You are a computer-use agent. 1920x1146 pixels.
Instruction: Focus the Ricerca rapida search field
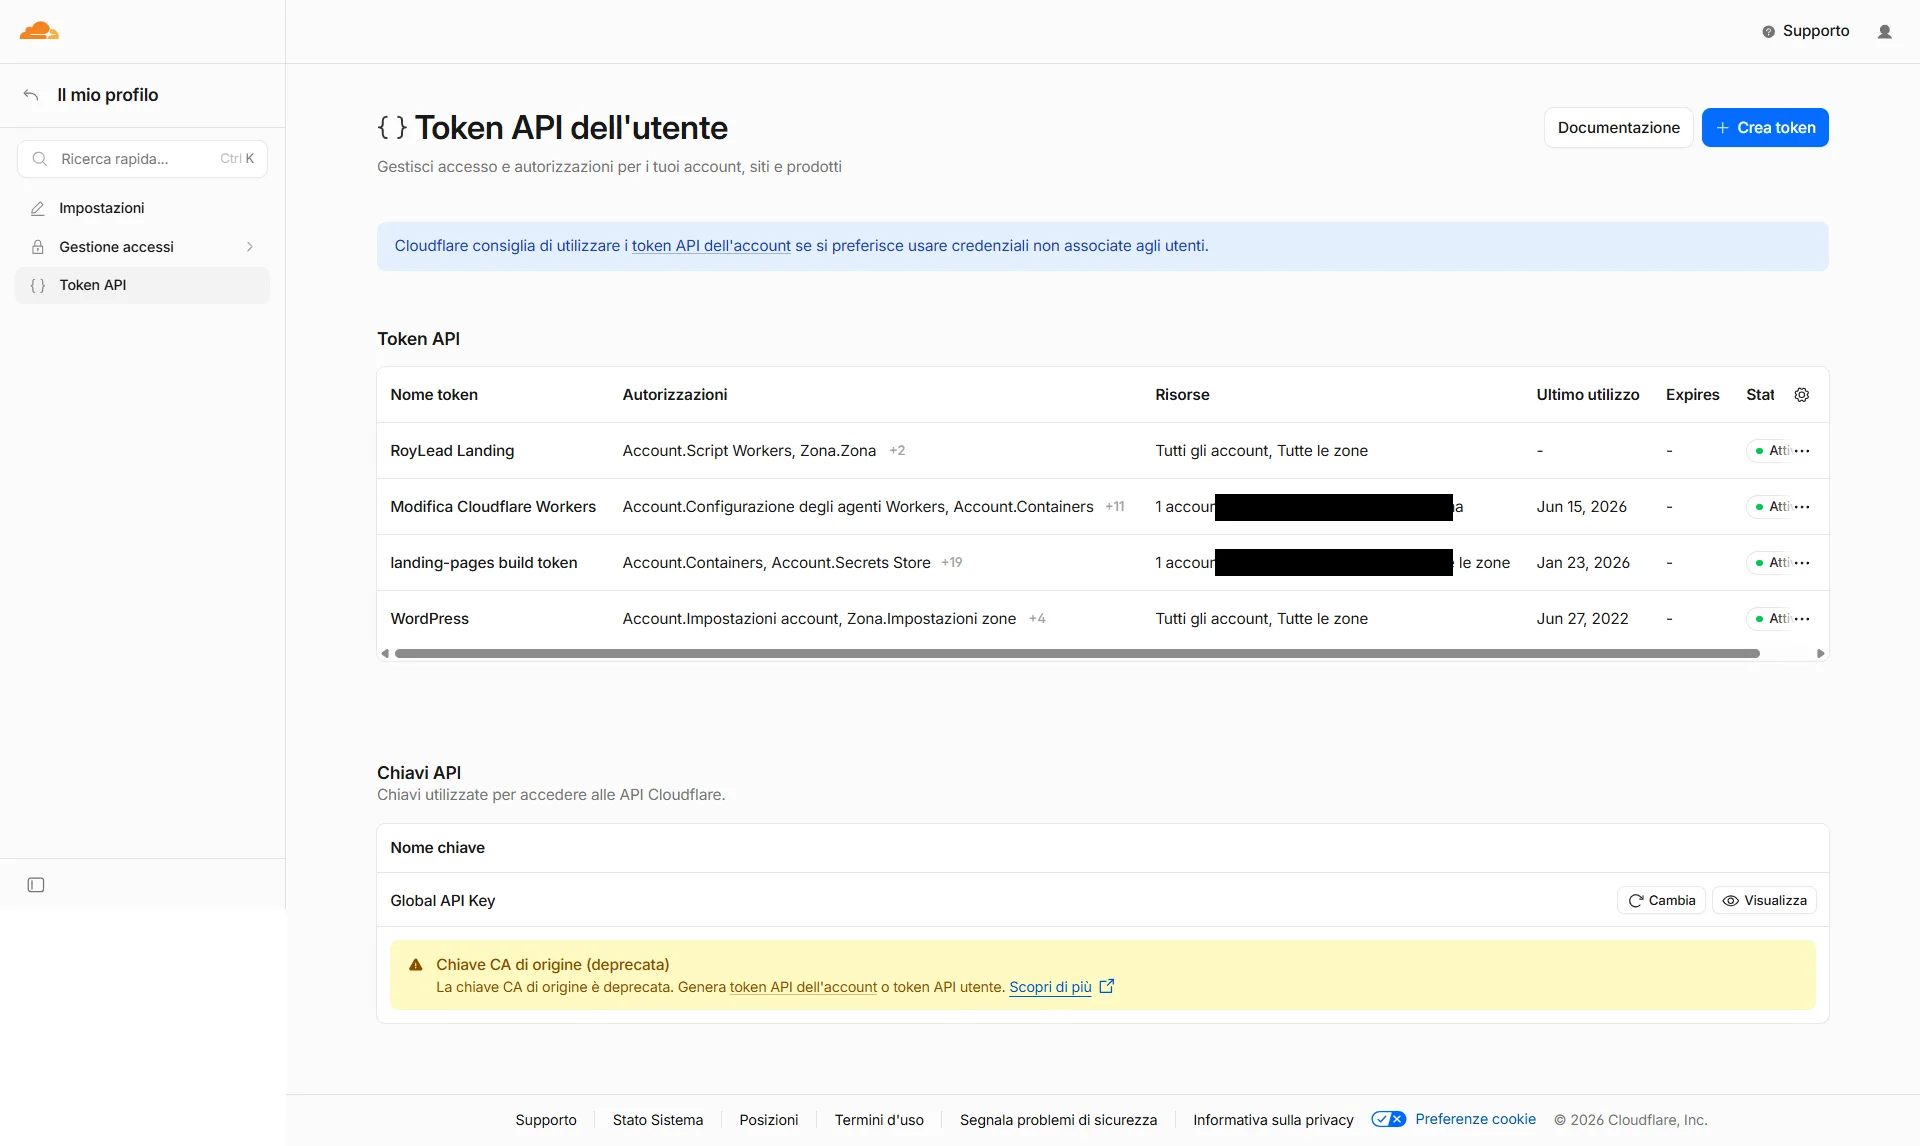pos(142,159)
